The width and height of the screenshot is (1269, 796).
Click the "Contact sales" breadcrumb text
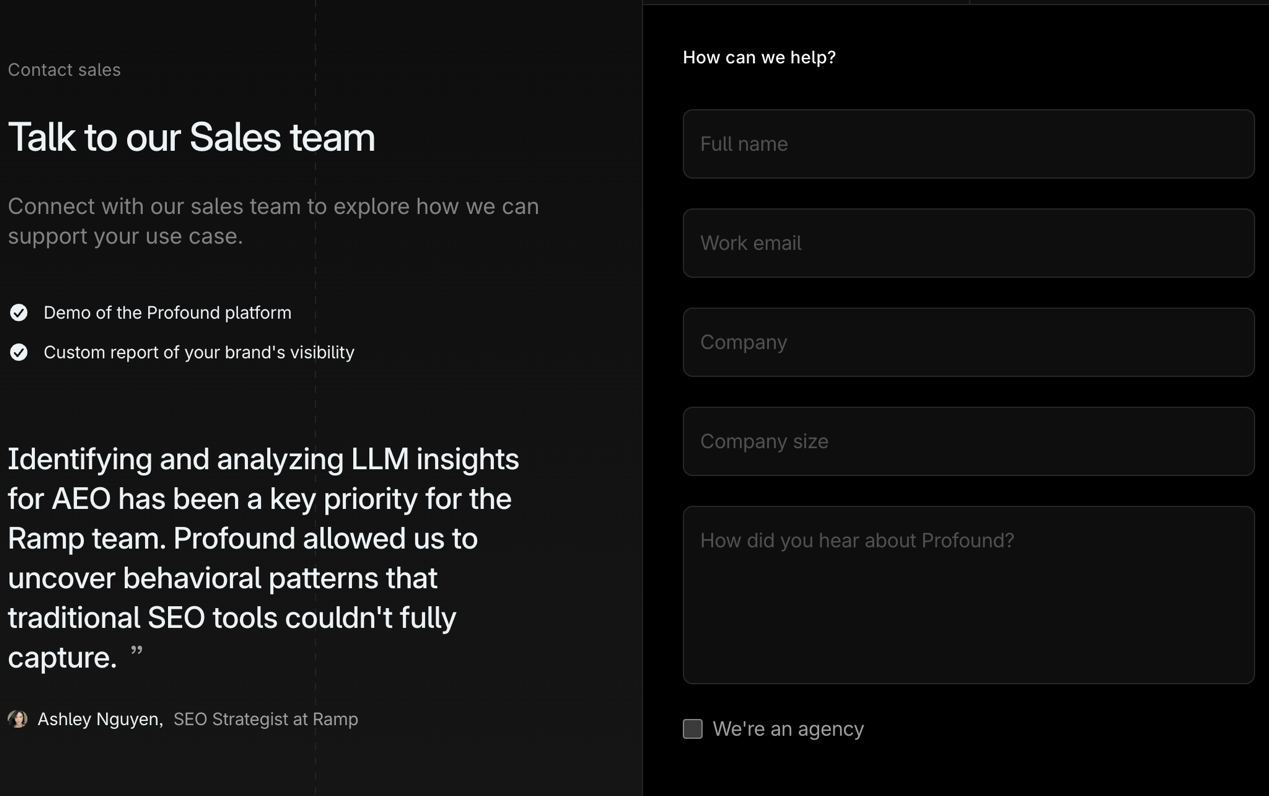[64, 70]
